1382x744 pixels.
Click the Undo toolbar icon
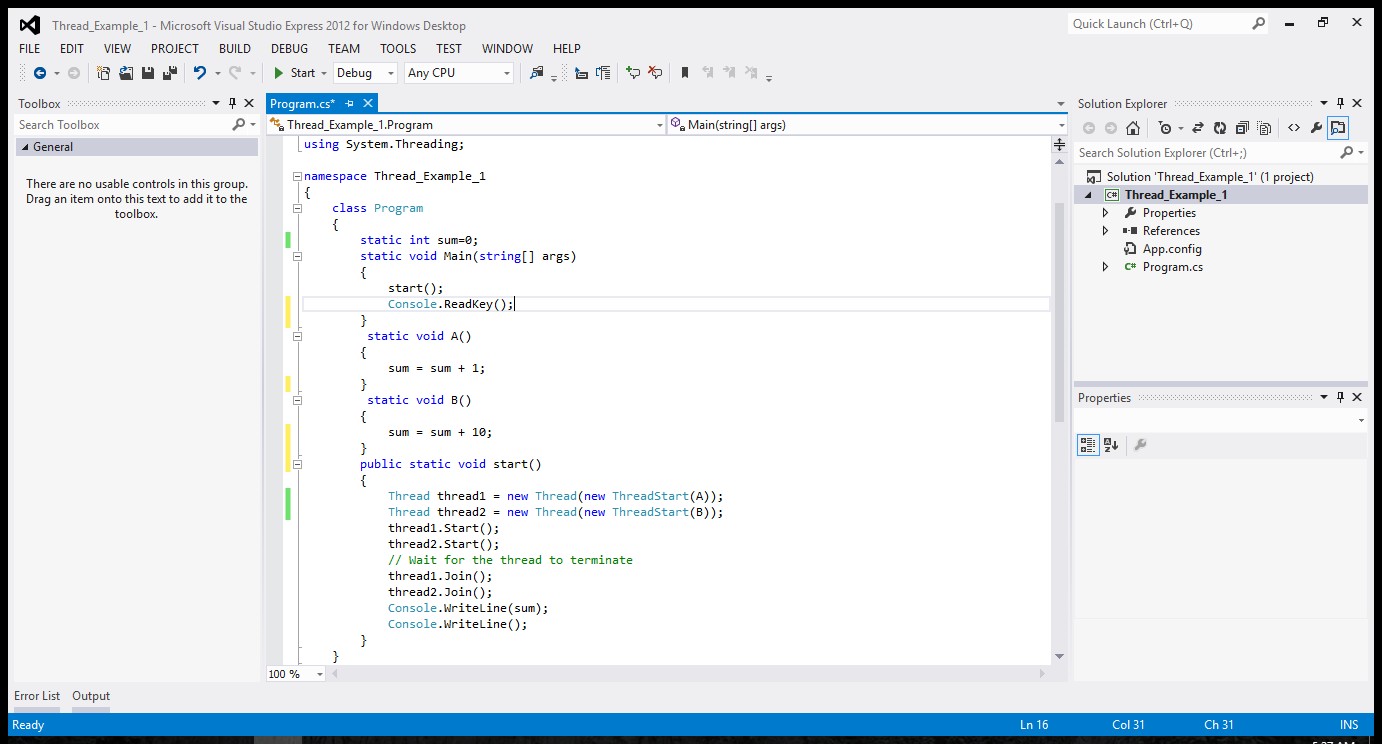(199, 73)
